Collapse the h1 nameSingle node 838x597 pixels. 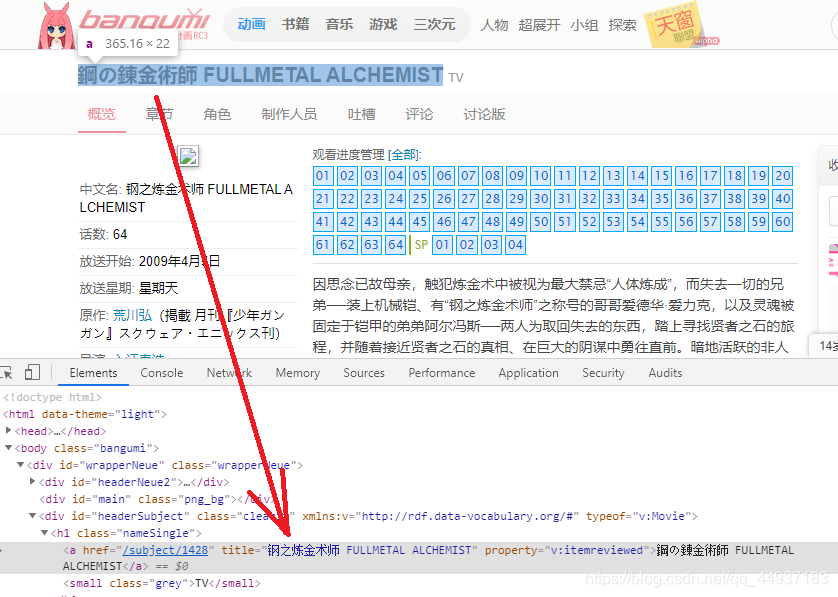tap(44, 533)
